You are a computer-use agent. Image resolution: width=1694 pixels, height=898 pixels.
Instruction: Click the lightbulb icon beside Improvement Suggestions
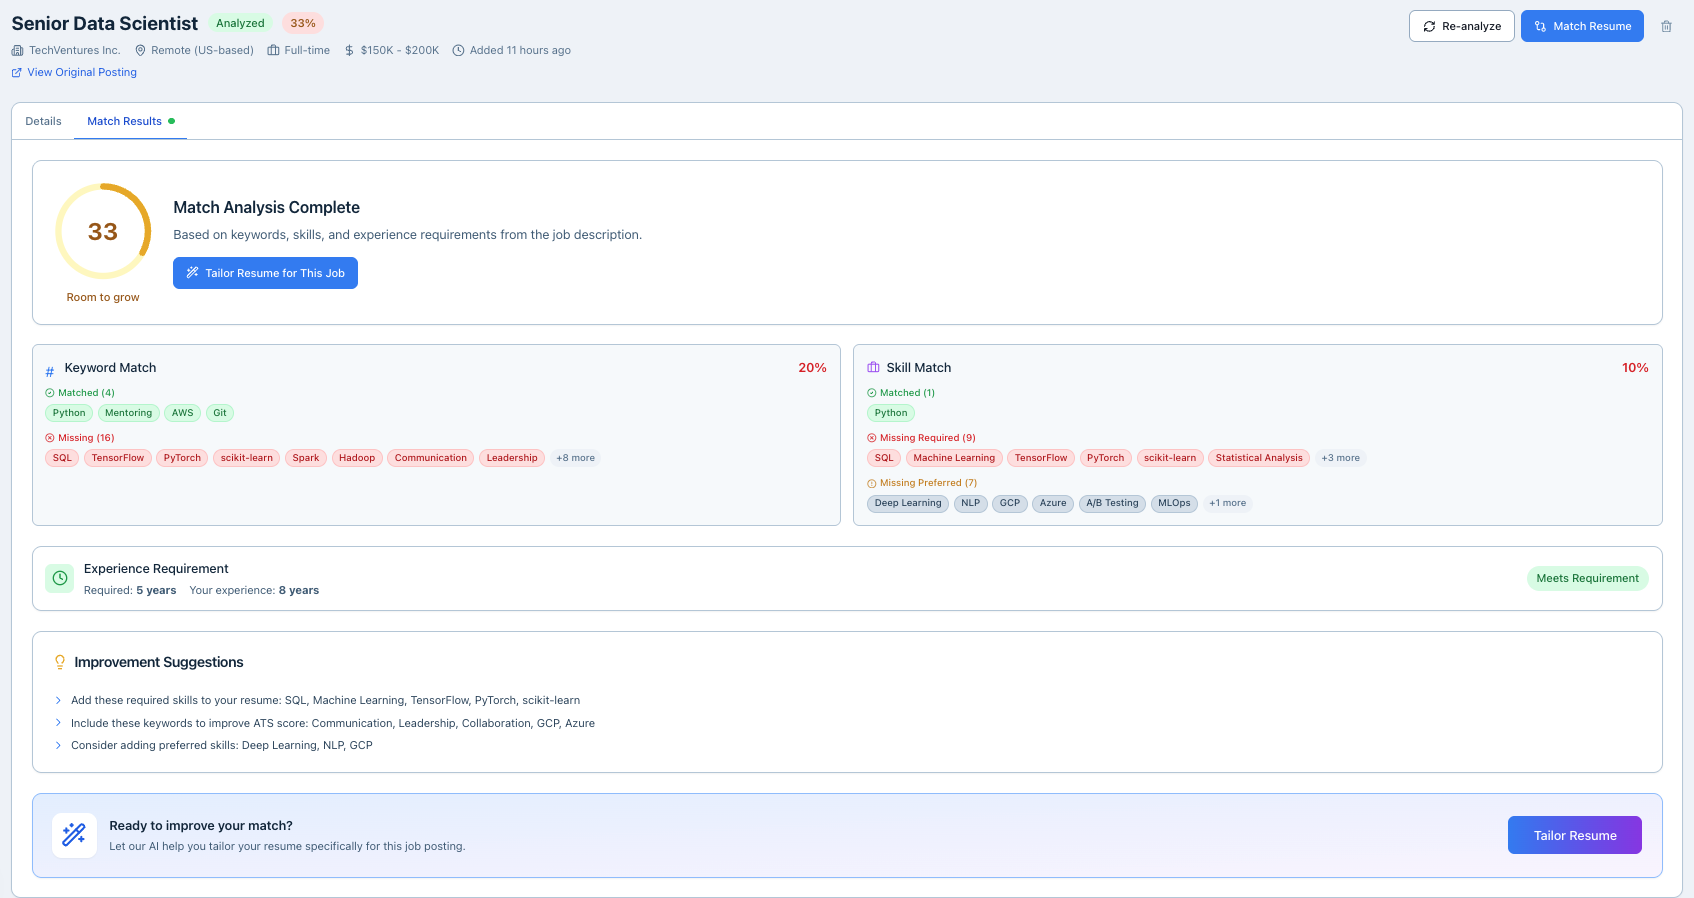60,662
